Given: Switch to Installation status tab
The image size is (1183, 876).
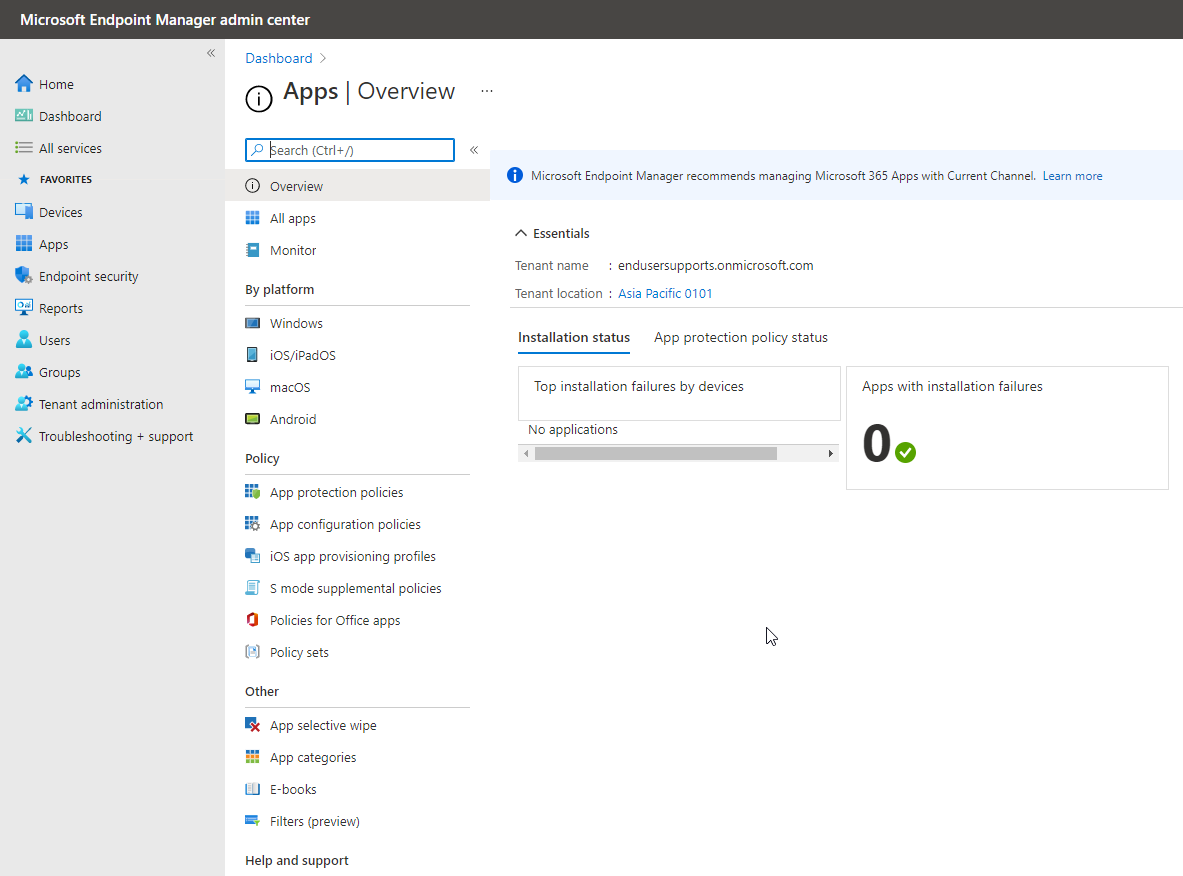Looking at the screenshot, I should tap(573, 337).
